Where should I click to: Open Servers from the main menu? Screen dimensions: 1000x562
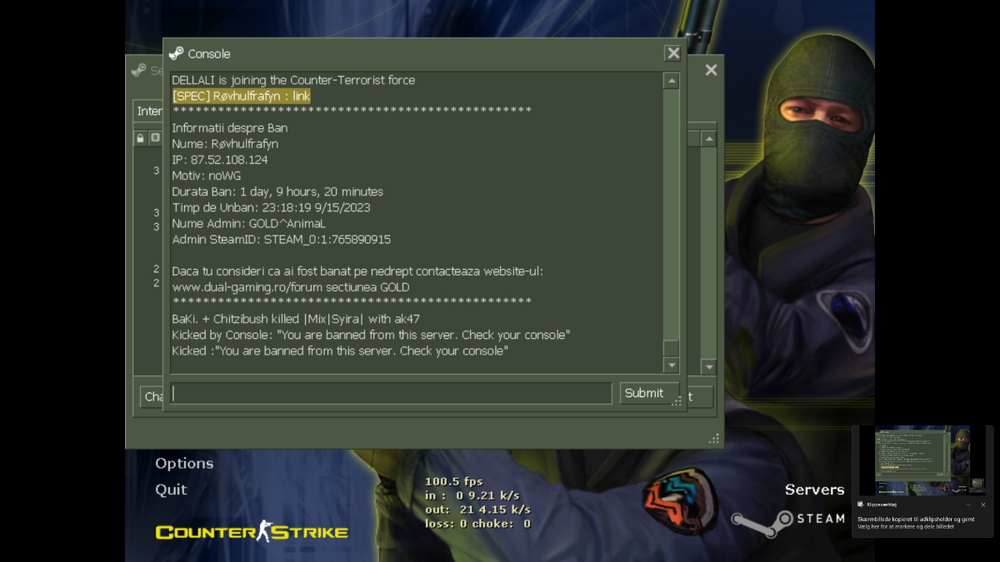coord(814,489)
